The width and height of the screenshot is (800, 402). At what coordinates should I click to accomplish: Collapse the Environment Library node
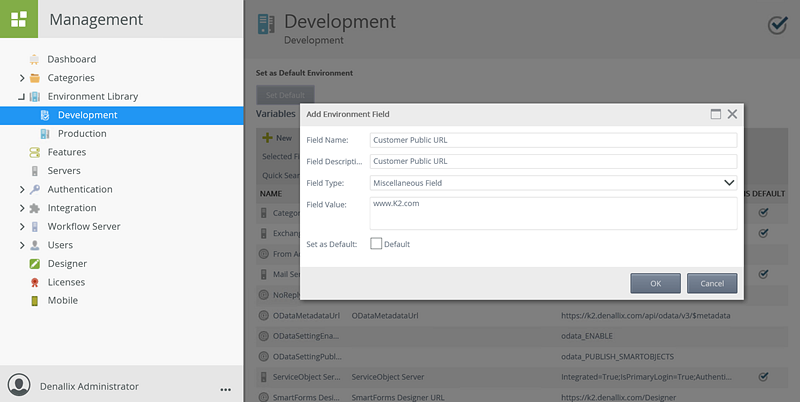(x=22, y=97)
